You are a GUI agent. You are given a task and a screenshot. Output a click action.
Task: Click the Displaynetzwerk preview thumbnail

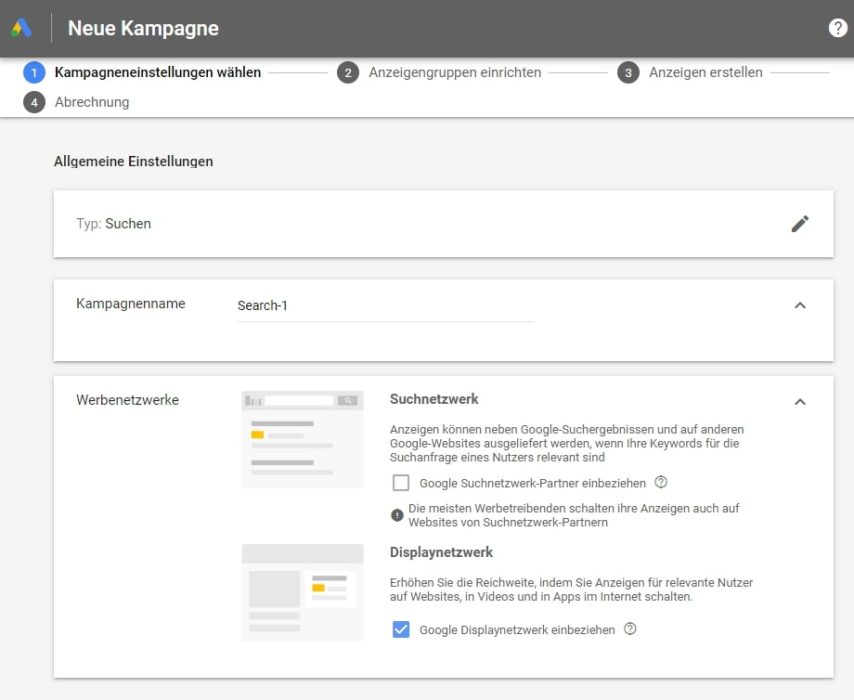302,592
